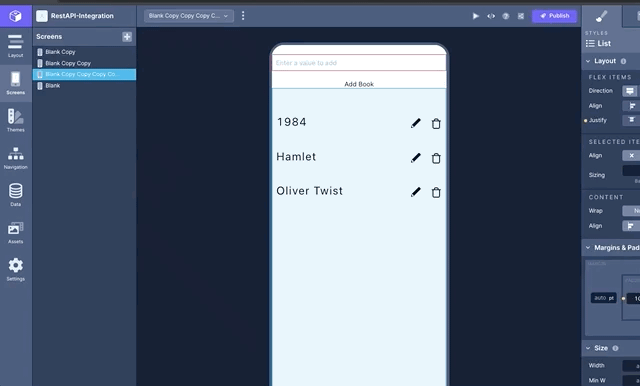Click the Layout info icon
The width and height of the screenshot is (640, 386).
click(623, 61)
